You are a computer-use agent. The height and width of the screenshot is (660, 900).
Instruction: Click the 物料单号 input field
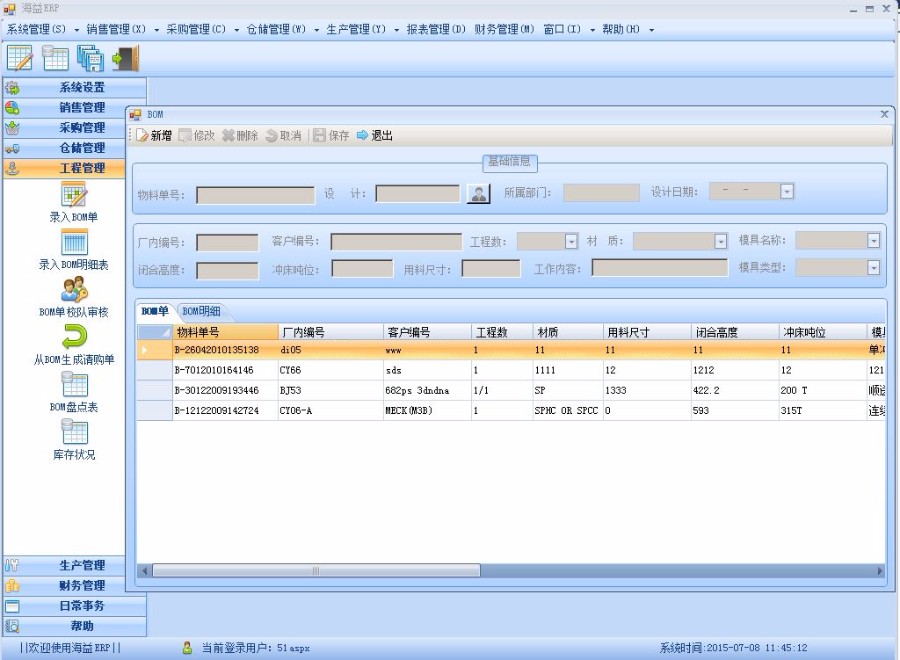pyautogui.click(x=255, y=195)
